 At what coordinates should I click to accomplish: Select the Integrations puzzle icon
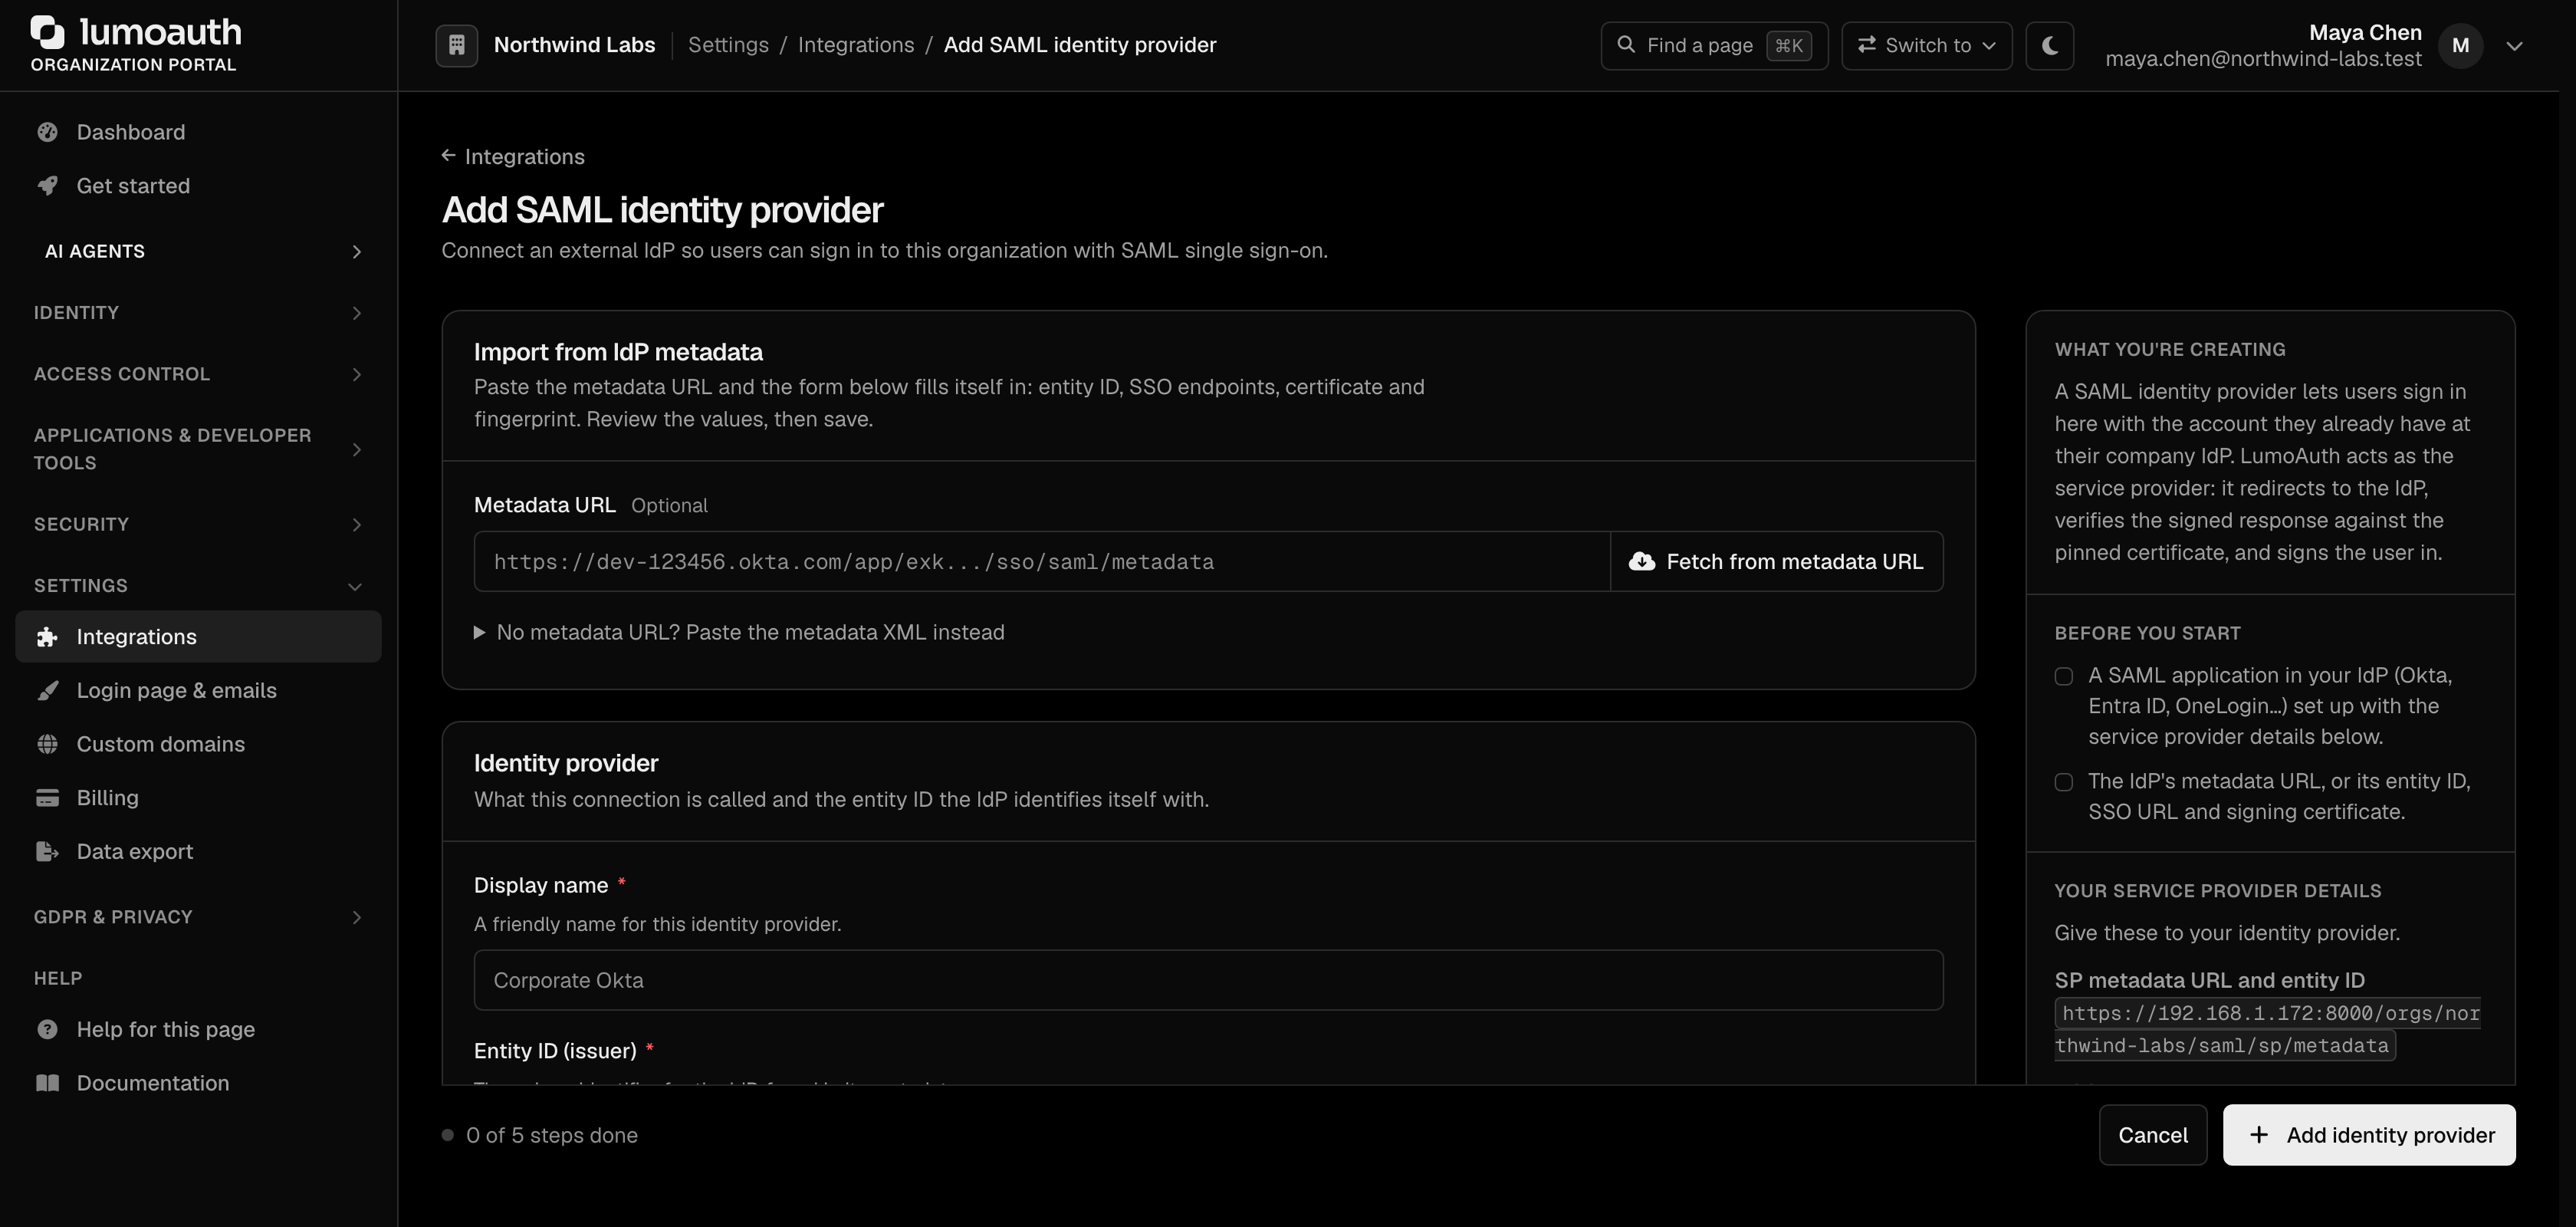coord(47,637)
